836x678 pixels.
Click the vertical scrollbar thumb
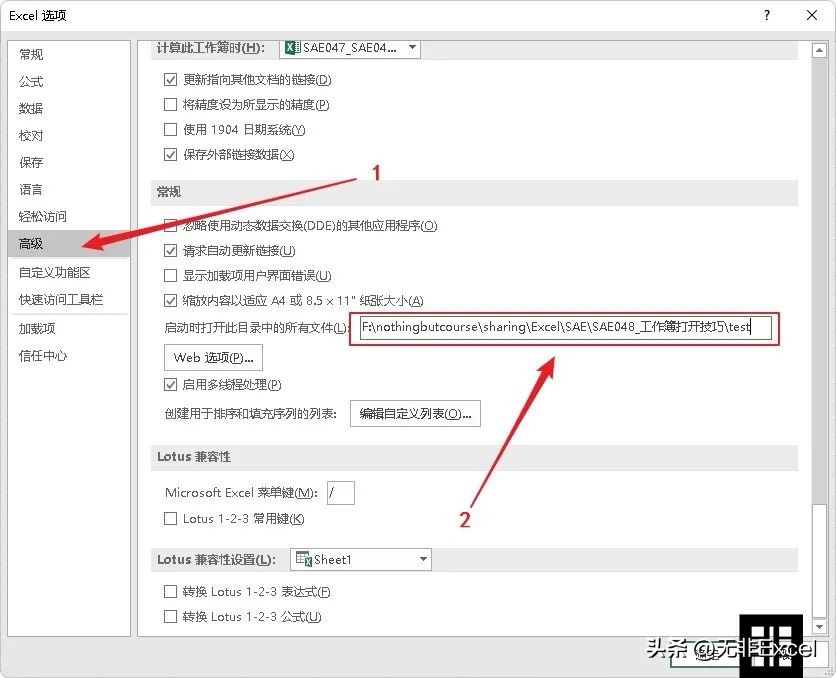819,561
